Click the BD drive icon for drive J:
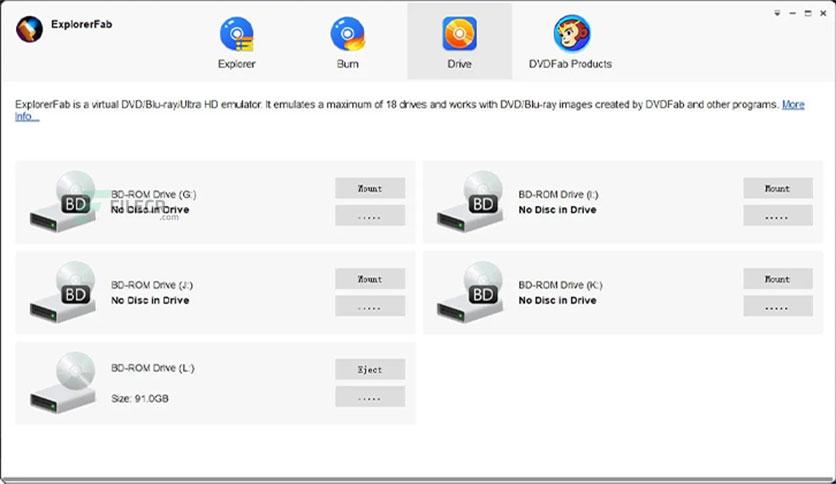Screen dimensions: 836x484 pyautogui.click(x=63, y=292)
